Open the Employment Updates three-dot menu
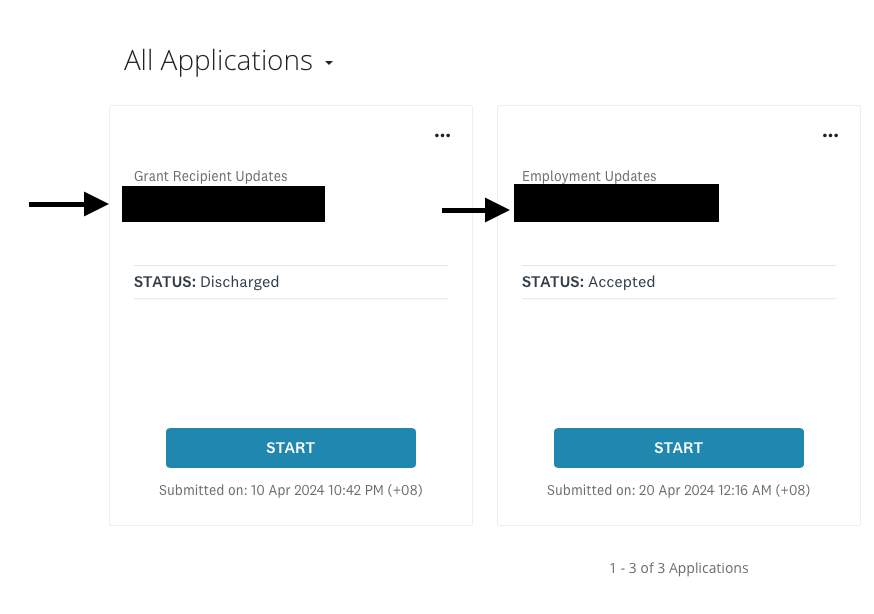The height and width of the screenshot is (614, 874). coord(830,136)
